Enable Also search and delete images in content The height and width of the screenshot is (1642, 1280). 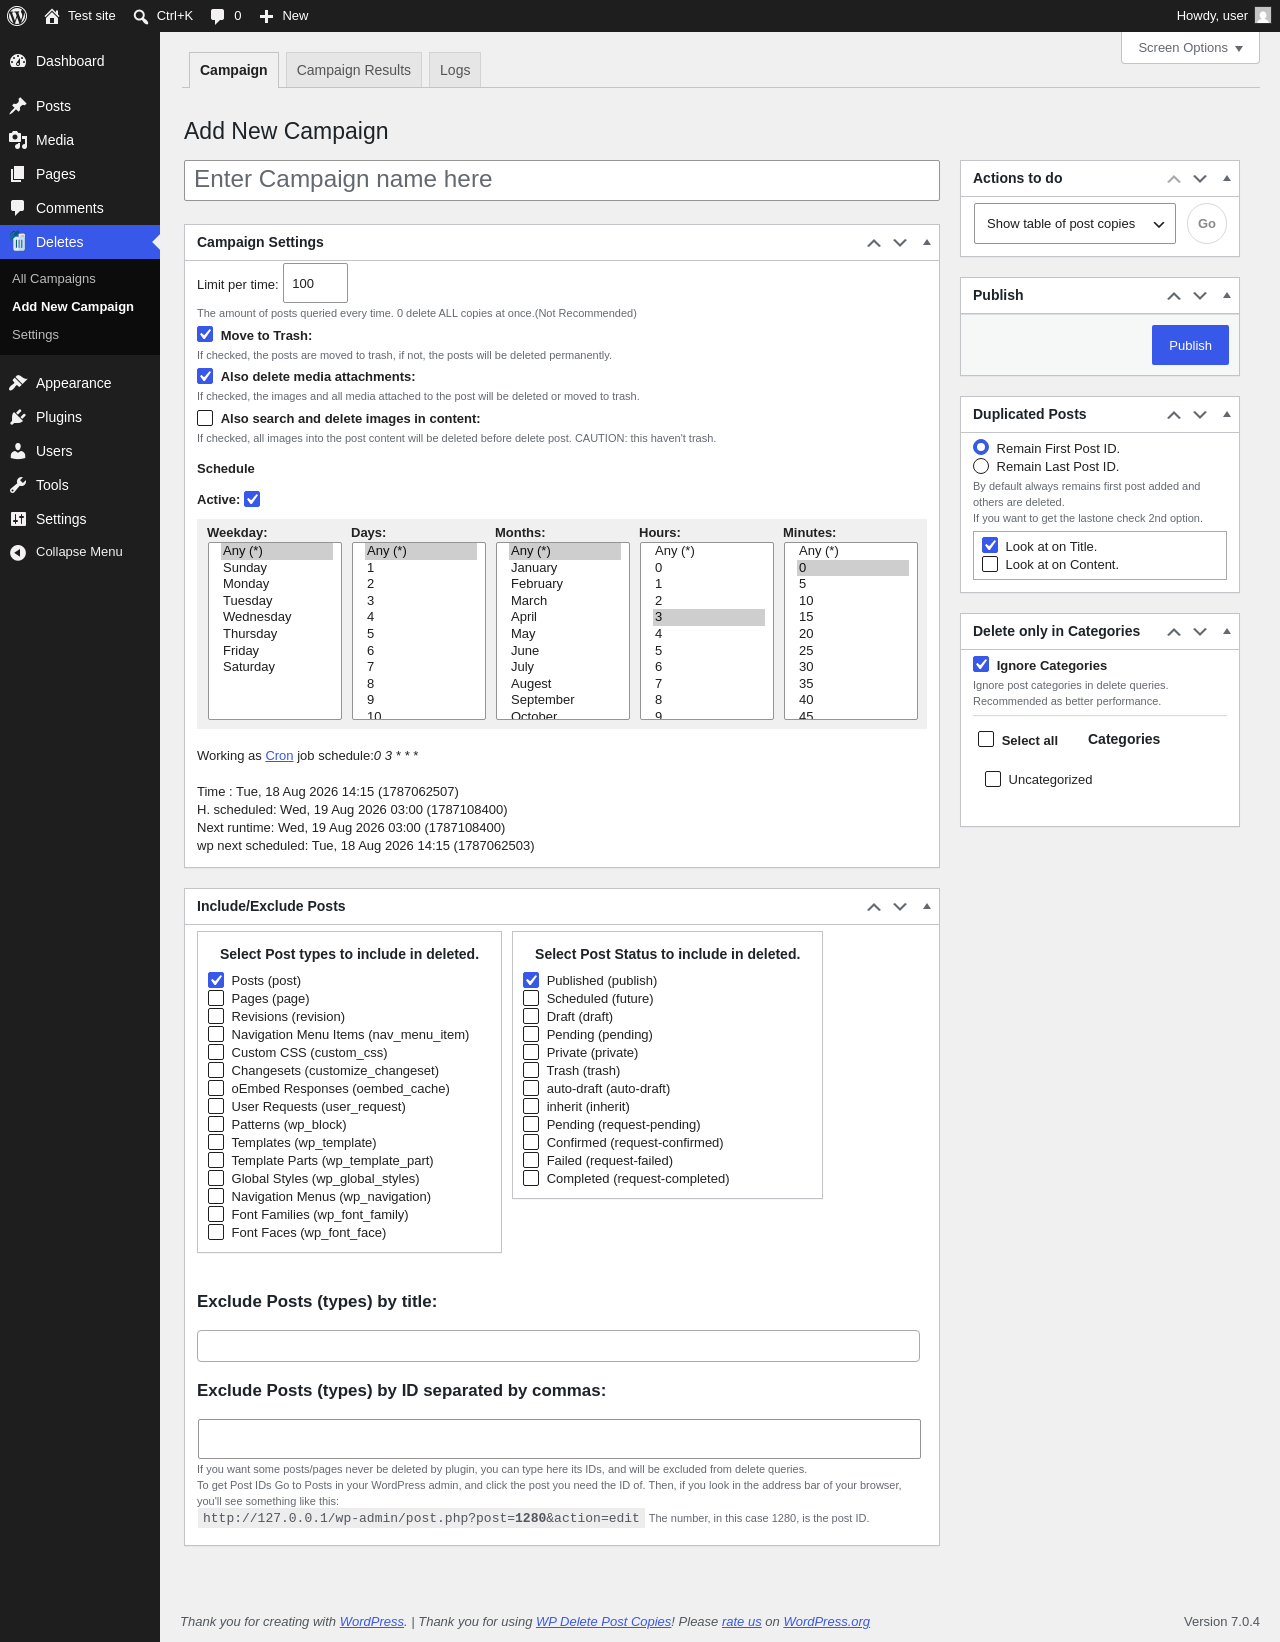tap(205, 418)
